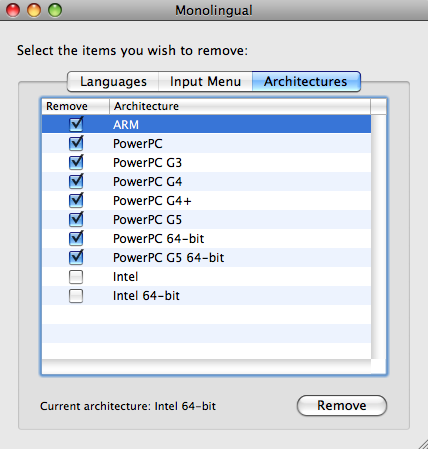This screenshot has width=428, height=449.
Task: Select the PowerPC G5 row label
Action: (x=147, y=220)
